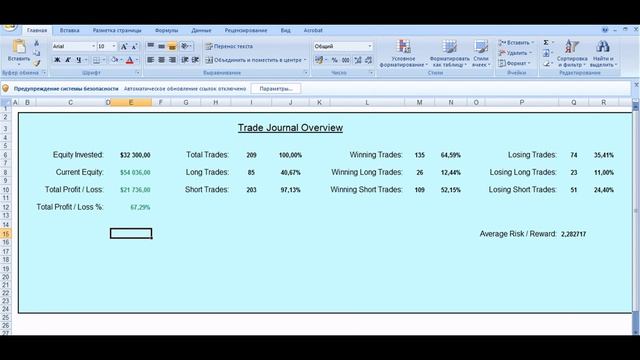
Task: Open text orientation options
Action: pos(186,46)
